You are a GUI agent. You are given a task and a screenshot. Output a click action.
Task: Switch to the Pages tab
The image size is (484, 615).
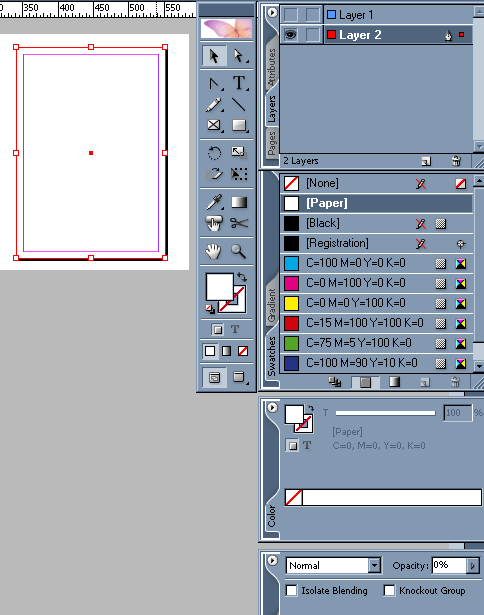271,143
